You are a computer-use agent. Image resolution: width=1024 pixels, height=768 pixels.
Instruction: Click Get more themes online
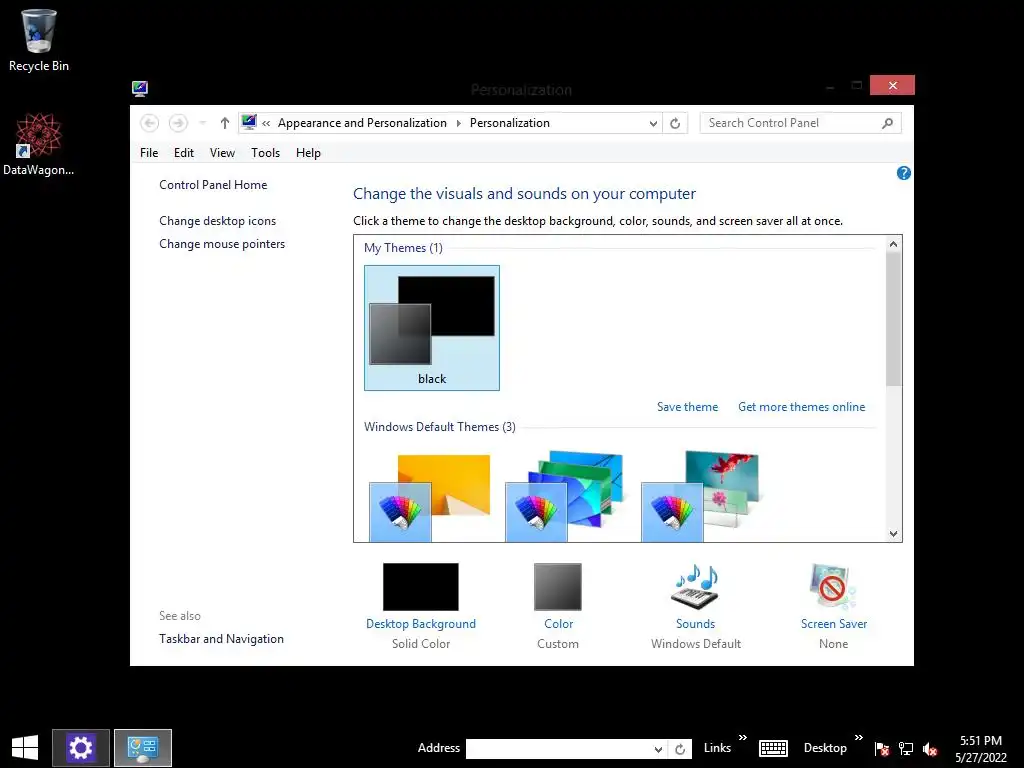click(801, 407)
